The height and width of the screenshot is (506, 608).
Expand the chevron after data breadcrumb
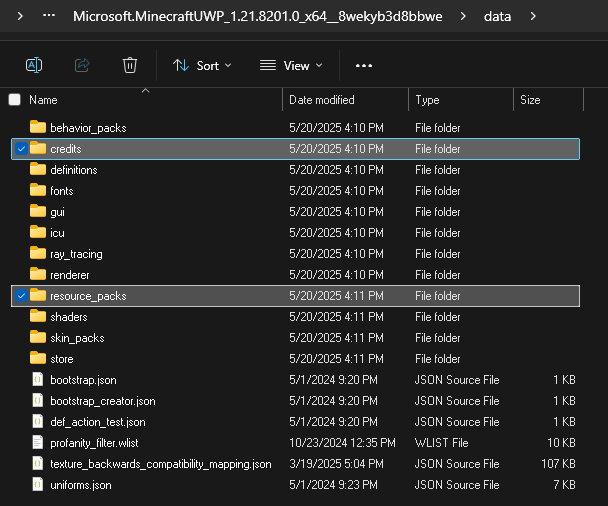pos(533,16)
